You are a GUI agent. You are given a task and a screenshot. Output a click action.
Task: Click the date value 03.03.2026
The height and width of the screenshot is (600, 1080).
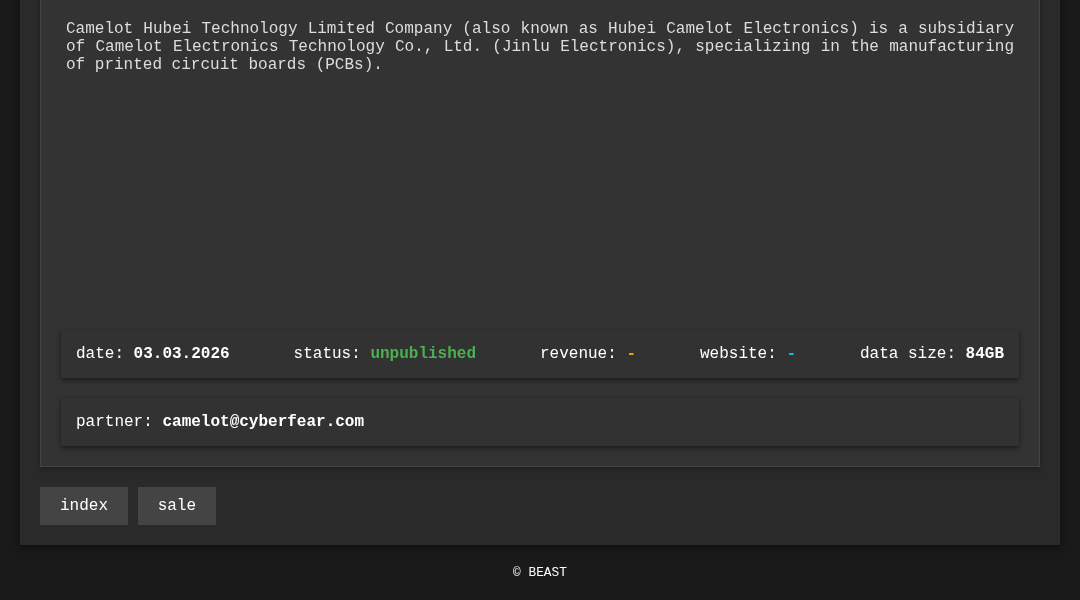181,353
